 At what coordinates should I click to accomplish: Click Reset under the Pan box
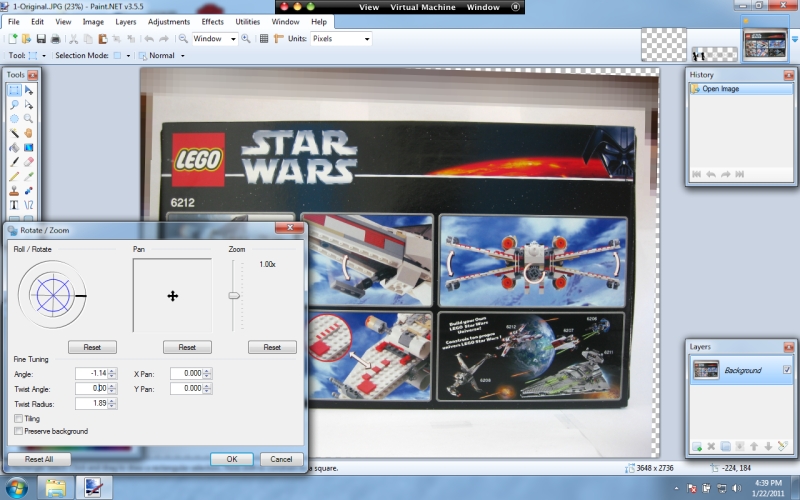click(187, 347)
